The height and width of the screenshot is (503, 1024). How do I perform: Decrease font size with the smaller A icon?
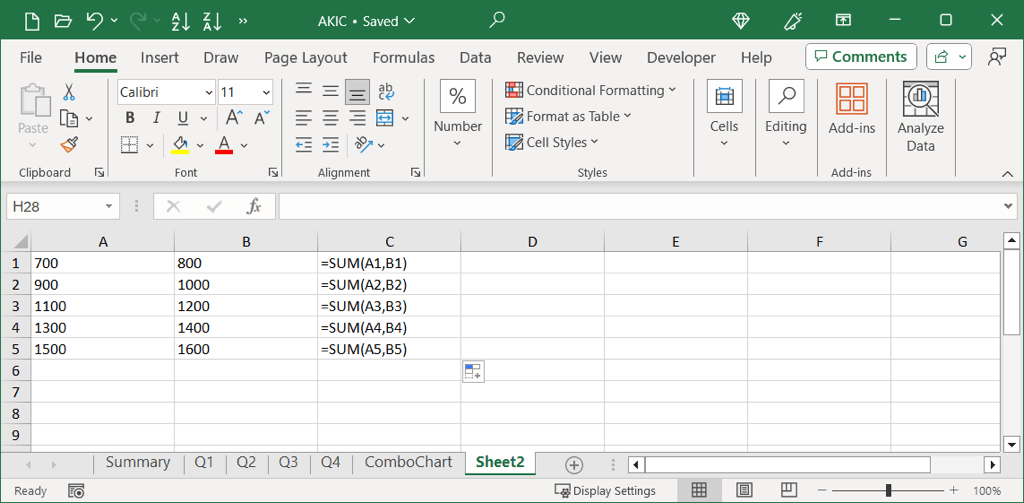coord(262,118)
